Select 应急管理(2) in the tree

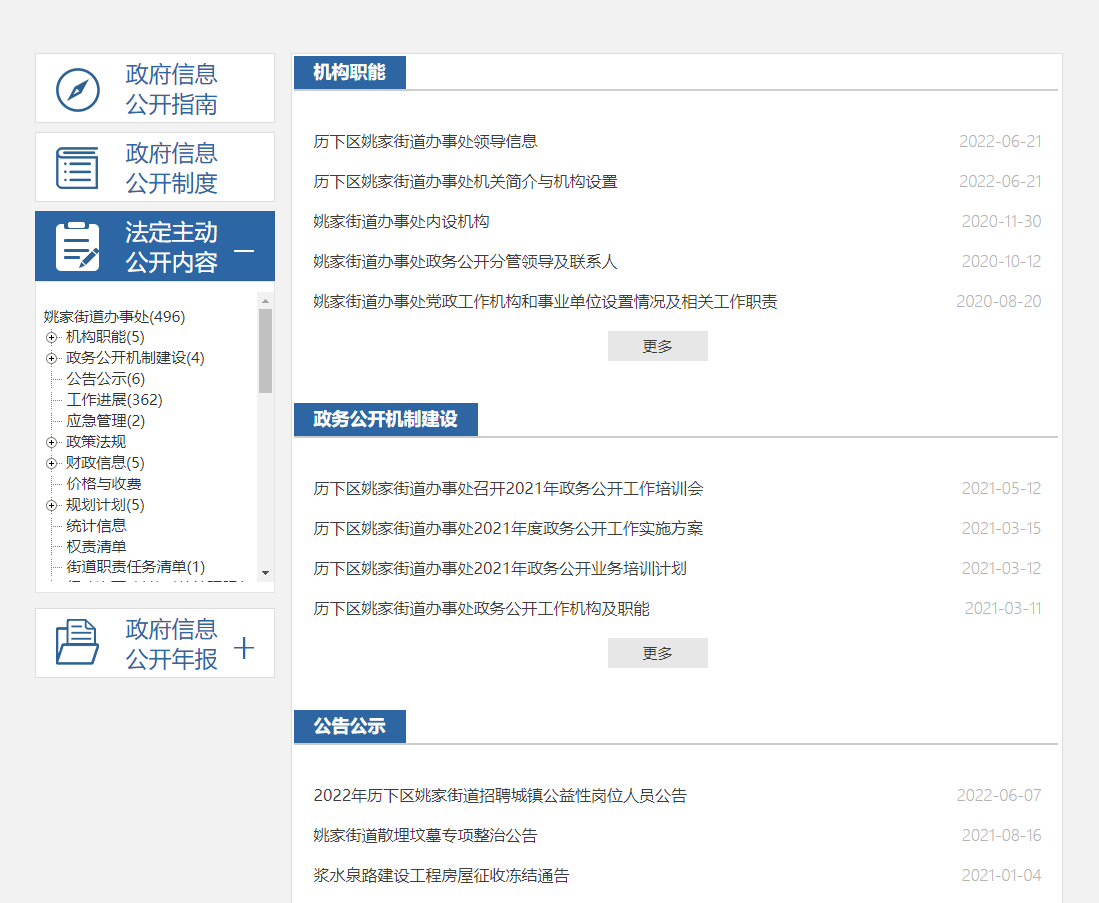coord(105,421)
